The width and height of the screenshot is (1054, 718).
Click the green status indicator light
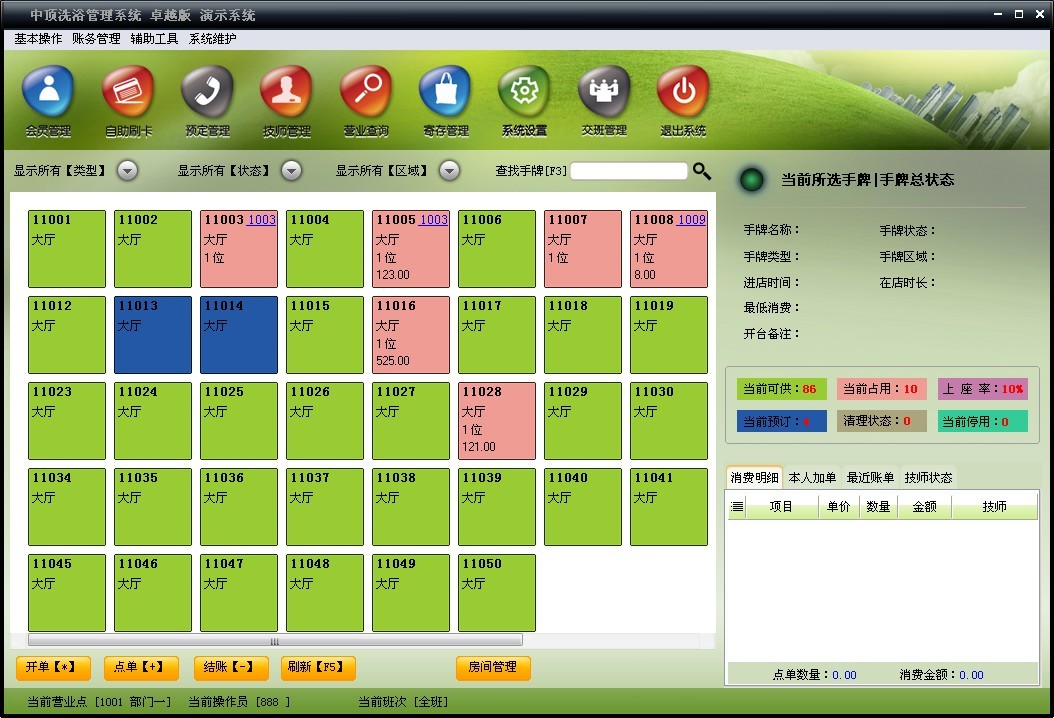point(752,180)
